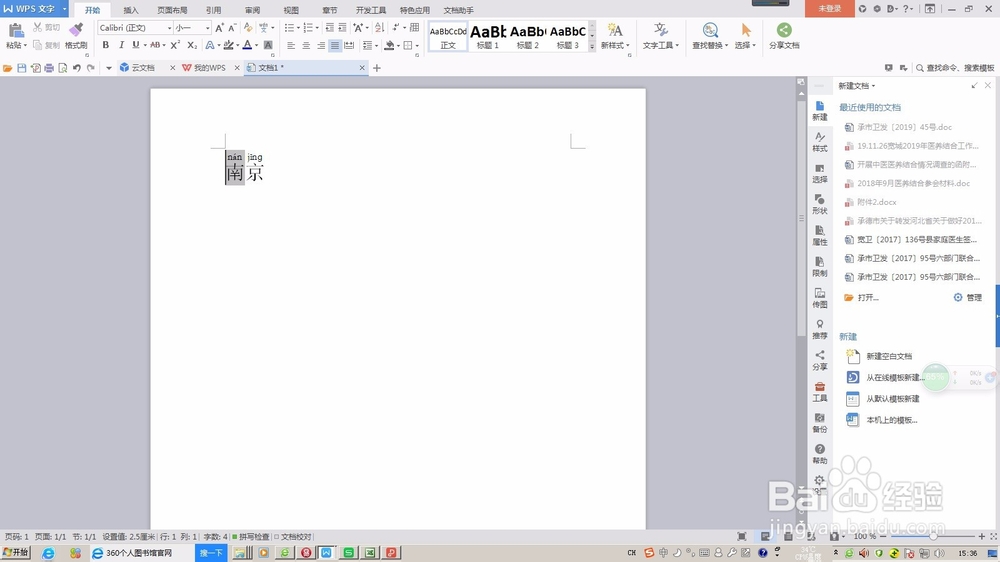1000x562 pixels.
Task: Click the new tab plus button
Action: click(376, 68)
